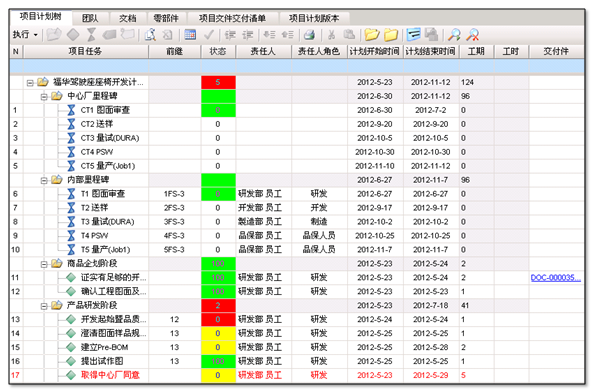The height and width of the screenshot is (390, 594).
Task: Click the grey hourglass milestone icon in toolbar
Action: [x=91, y=35]
